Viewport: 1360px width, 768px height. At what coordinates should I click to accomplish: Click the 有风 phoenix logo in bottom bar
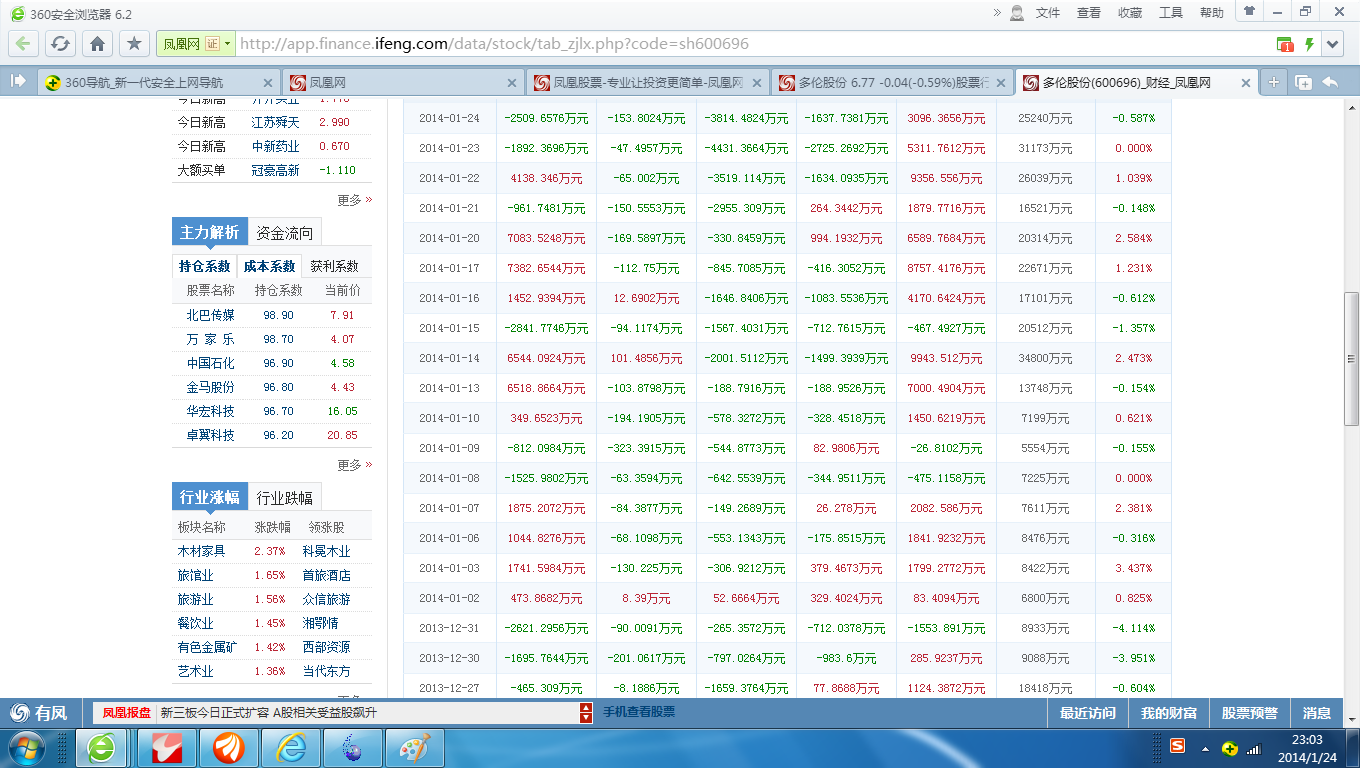pos(38,713)
